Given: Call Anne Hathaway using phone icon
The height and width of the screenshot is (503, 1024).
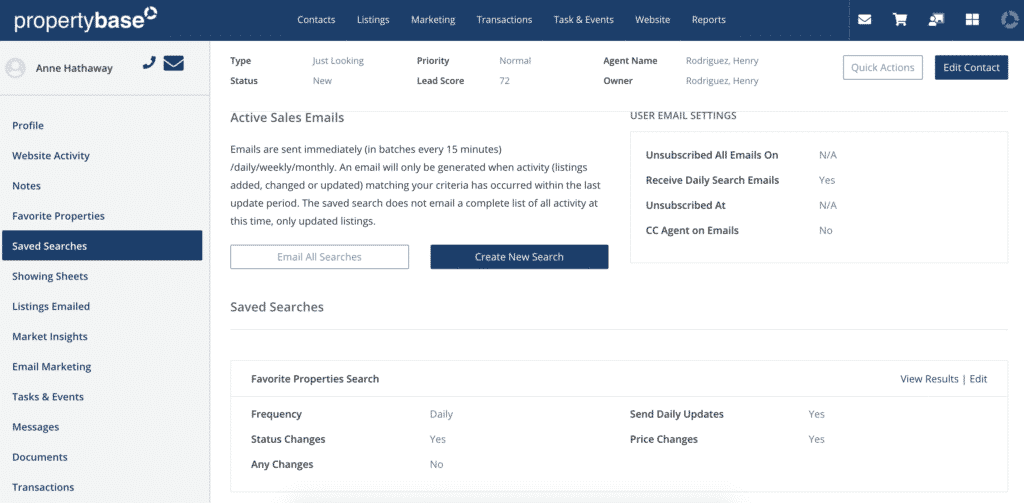Looking at the screenshot, I should pos(149,63).
